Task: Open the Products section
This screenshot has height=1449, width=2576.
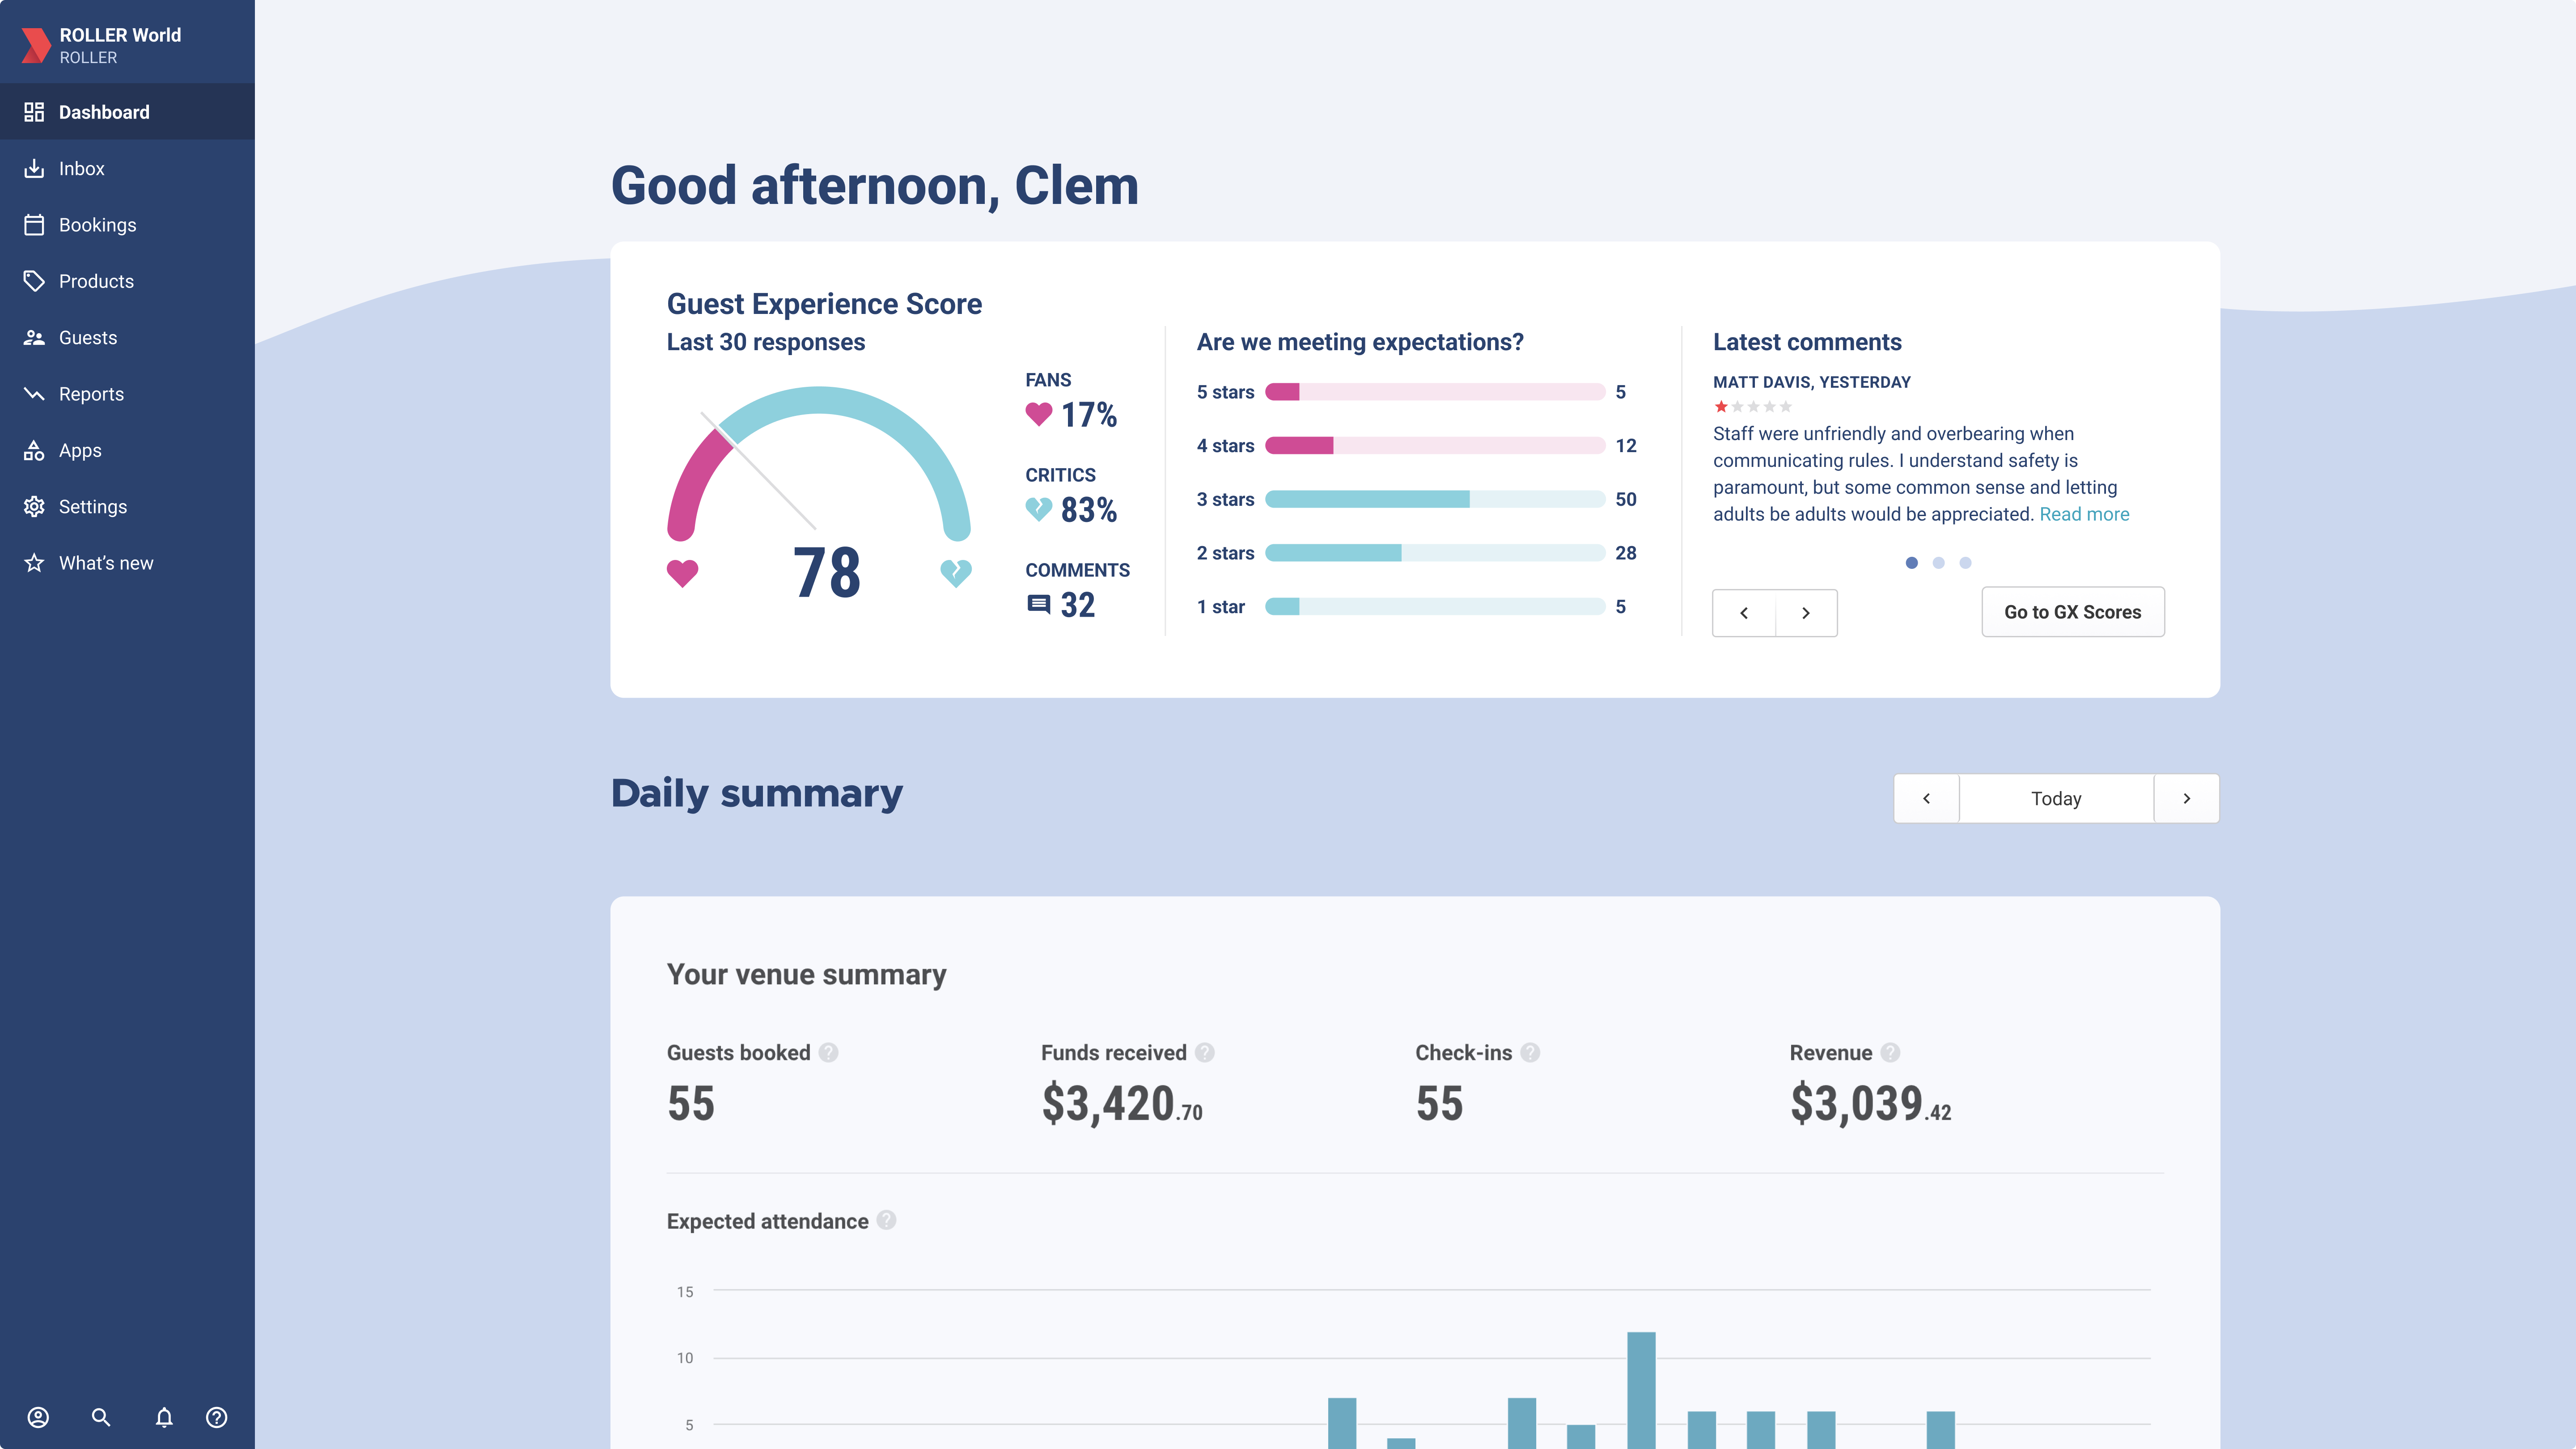Action: (96, 281)
